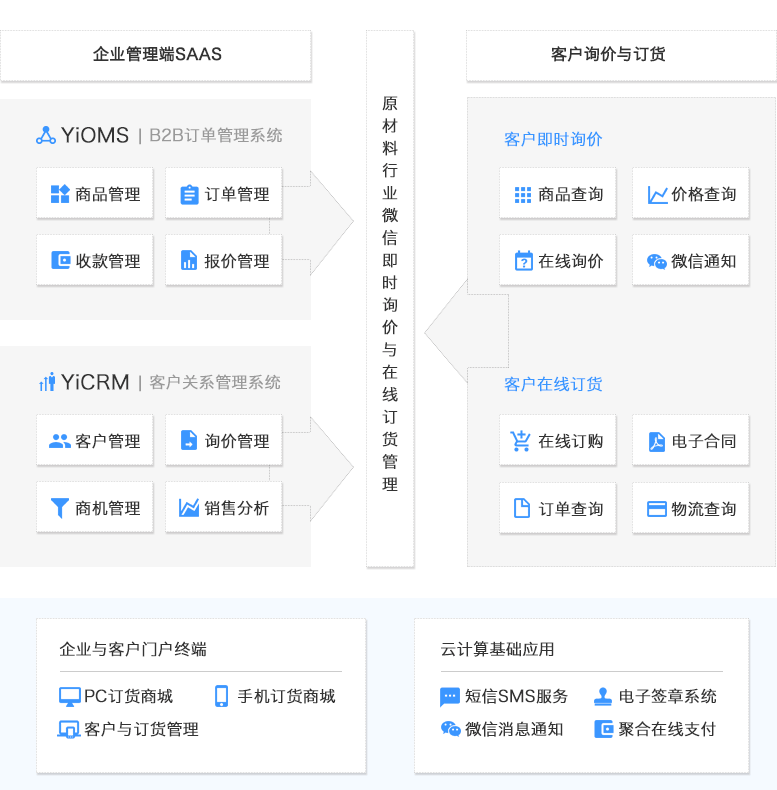The image size is (777, 790).
Task: Click the PC订货商城 monitor icon
Action: coord(70,697)
